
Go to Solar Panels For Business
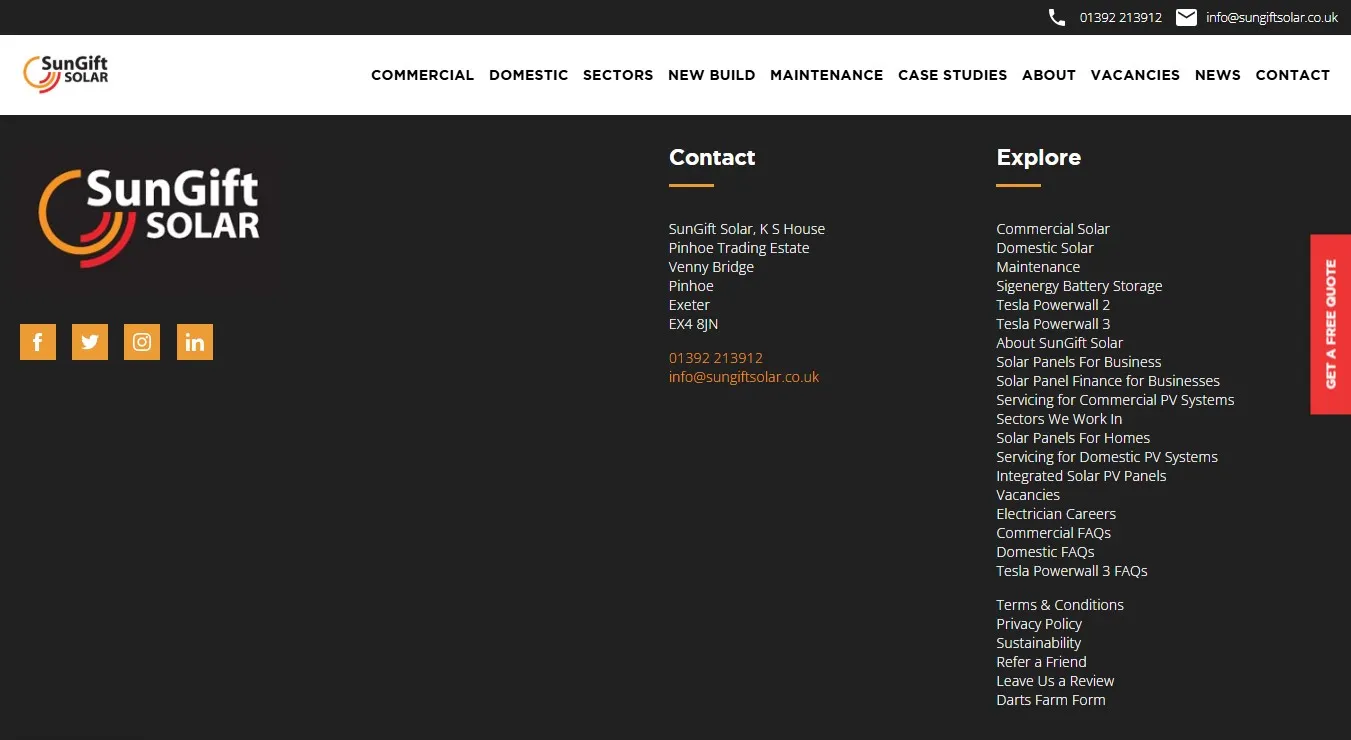pos(1079,362)
